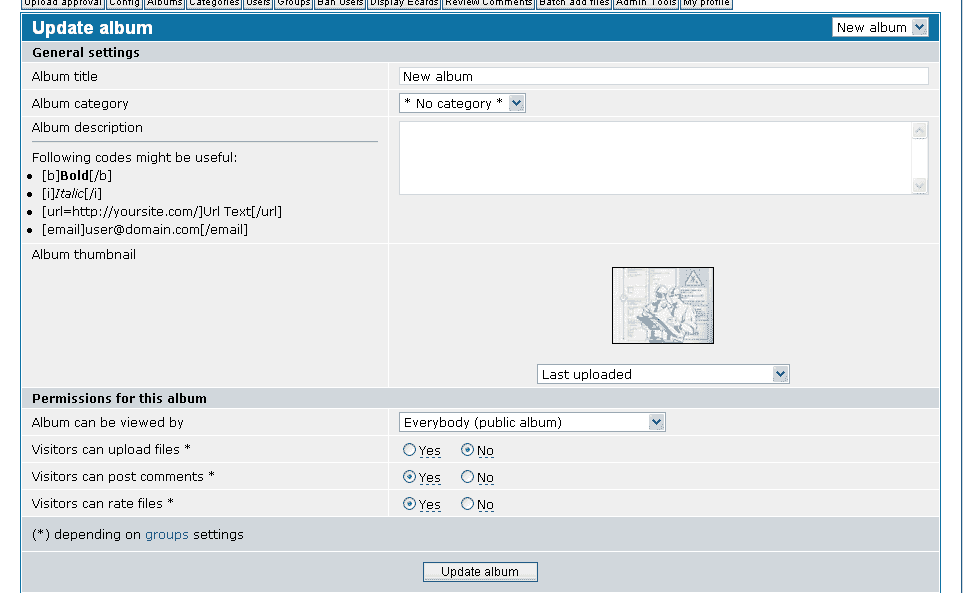The height and width of the screenshot is (593, 963).
Task: Expand the Album category dropdown
Action: 462,103
